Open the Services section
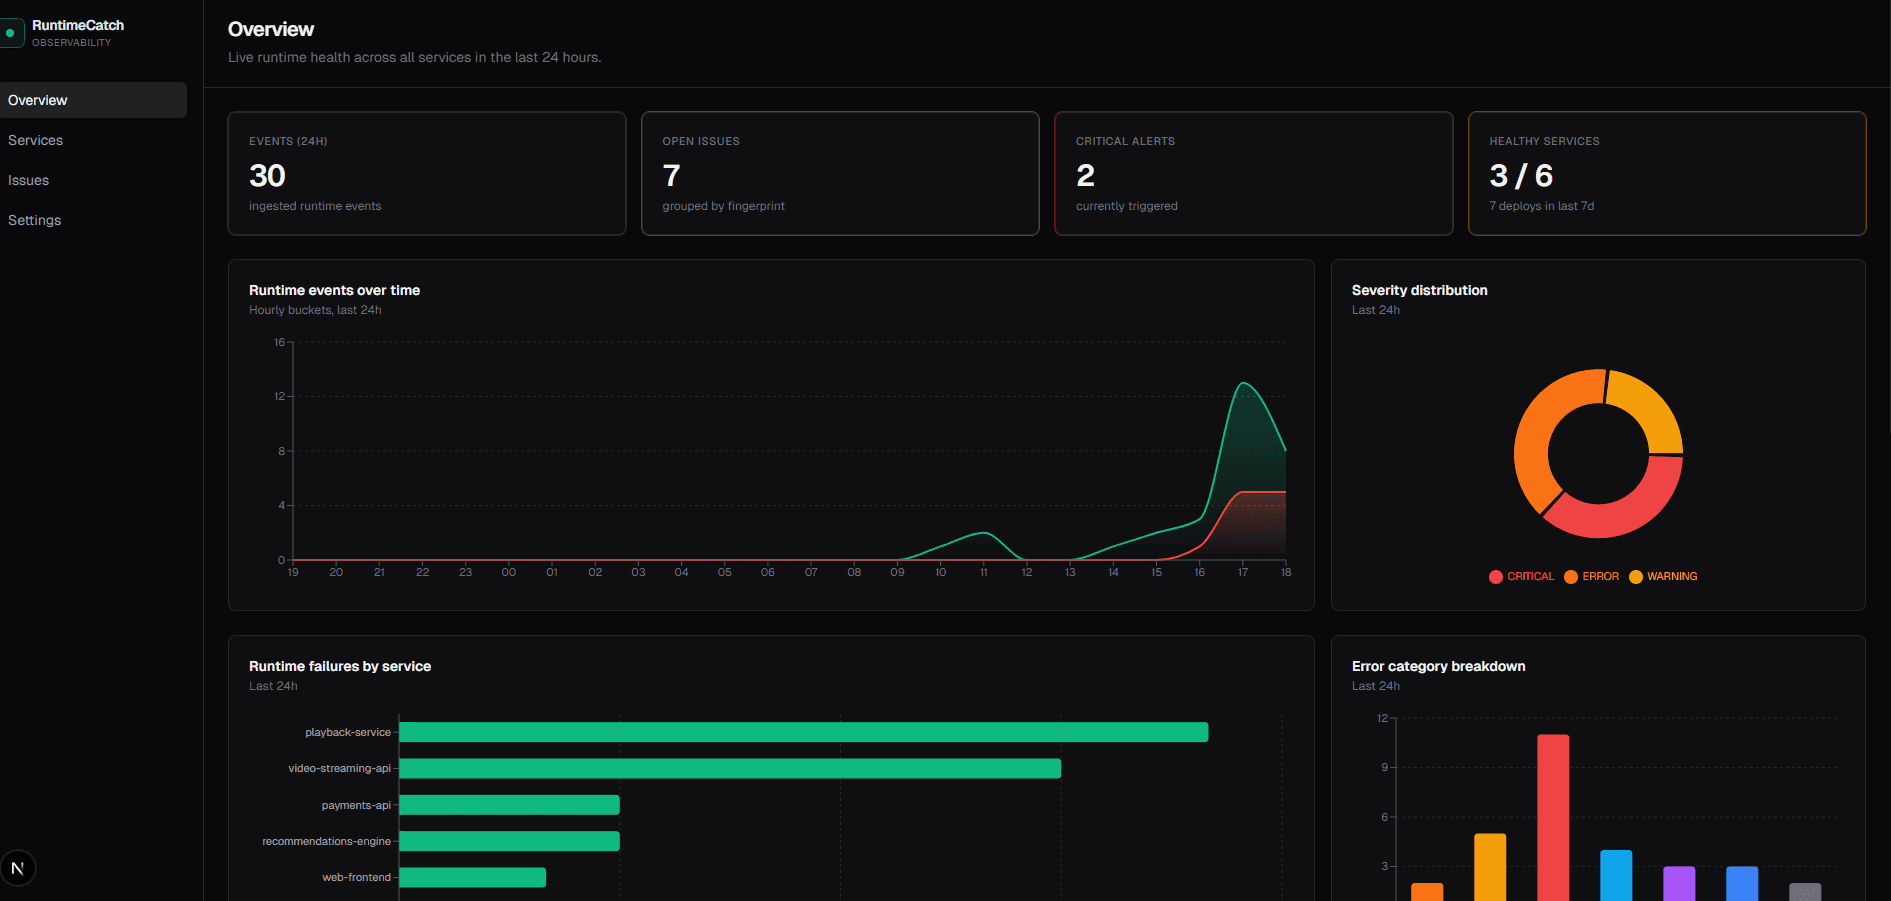Image resolution: width=1891 pixels, height=901 pixels. (x=93, y=140)
